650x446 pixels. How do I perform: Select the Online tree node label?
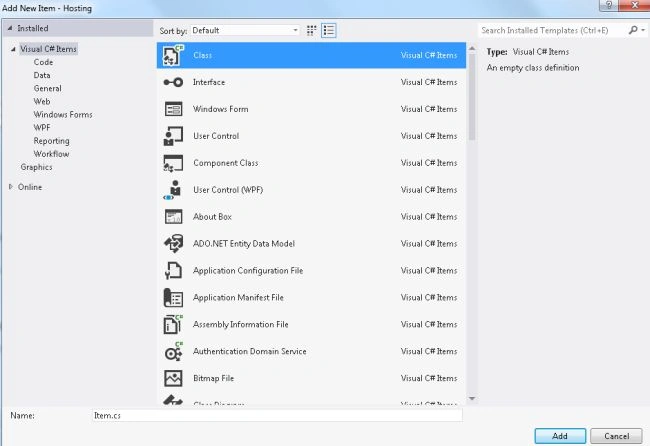pyautogui.click(x=30, y=187)
